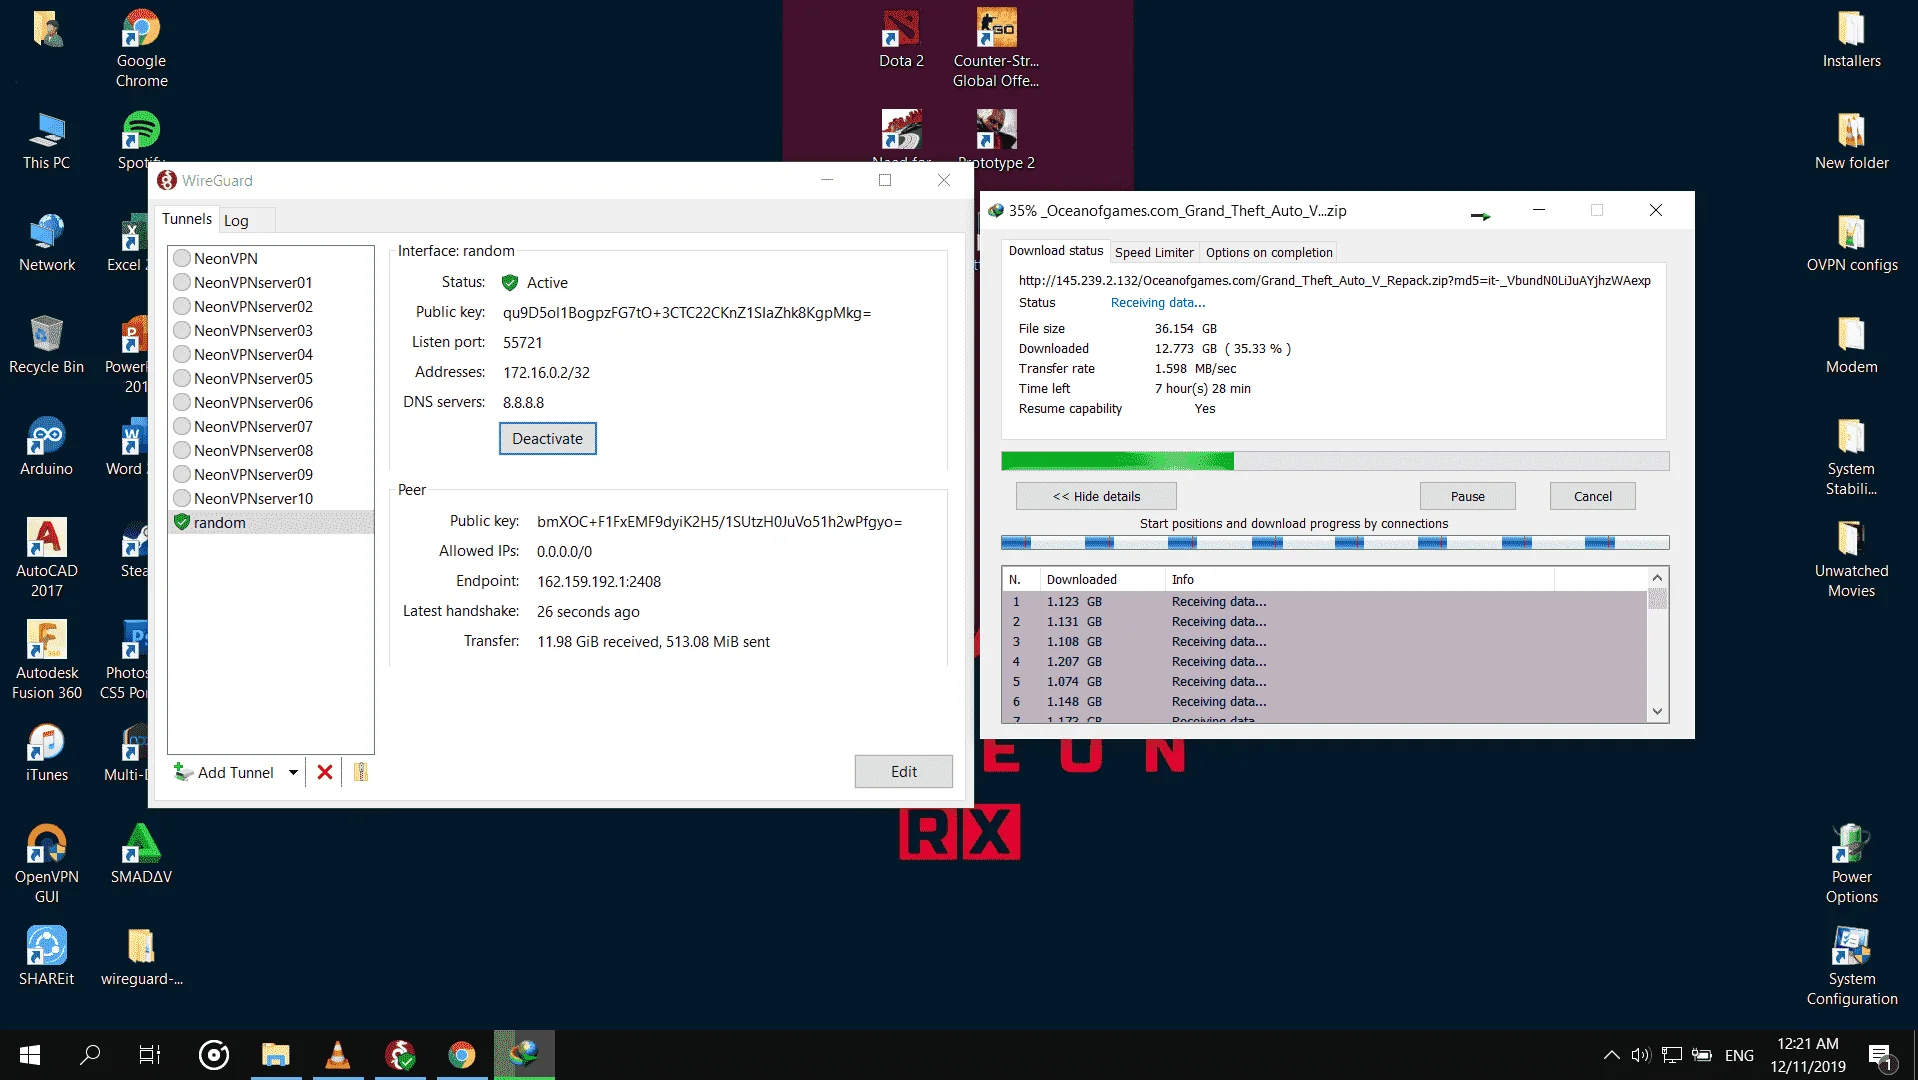Switch to WireGuard Tunnels tab
1918x1080 pixels.
coord(187,219)
